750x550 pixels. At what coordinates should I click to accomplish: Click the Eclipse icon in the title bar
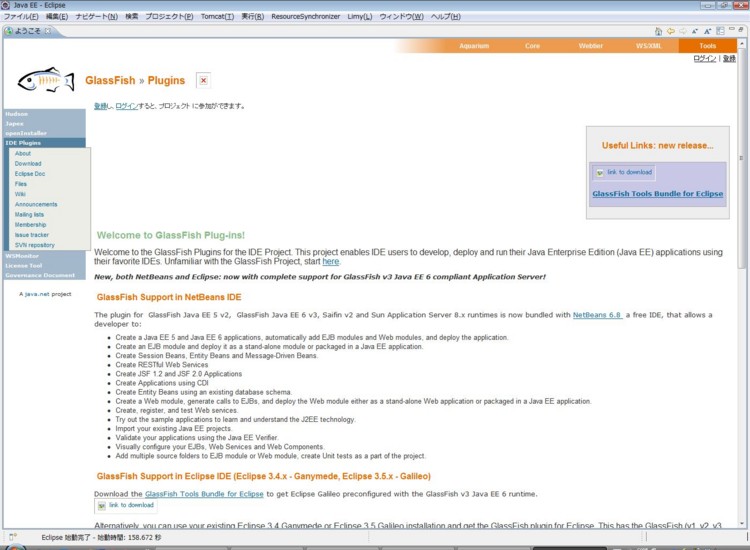point(6,5)
